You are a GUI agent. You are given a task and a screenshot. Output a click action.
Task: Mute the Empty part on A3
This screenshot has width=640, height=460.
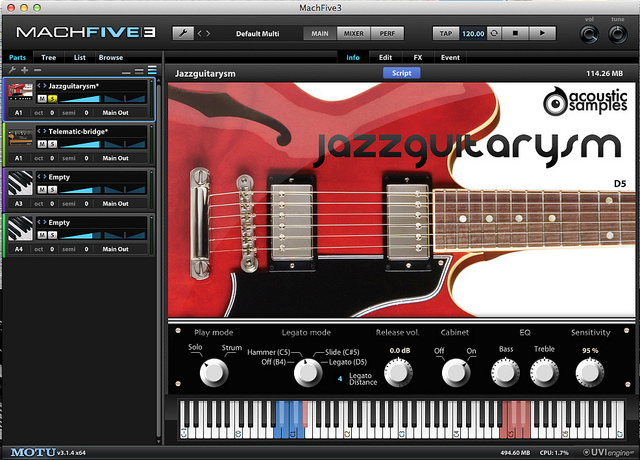coord(42,189)
